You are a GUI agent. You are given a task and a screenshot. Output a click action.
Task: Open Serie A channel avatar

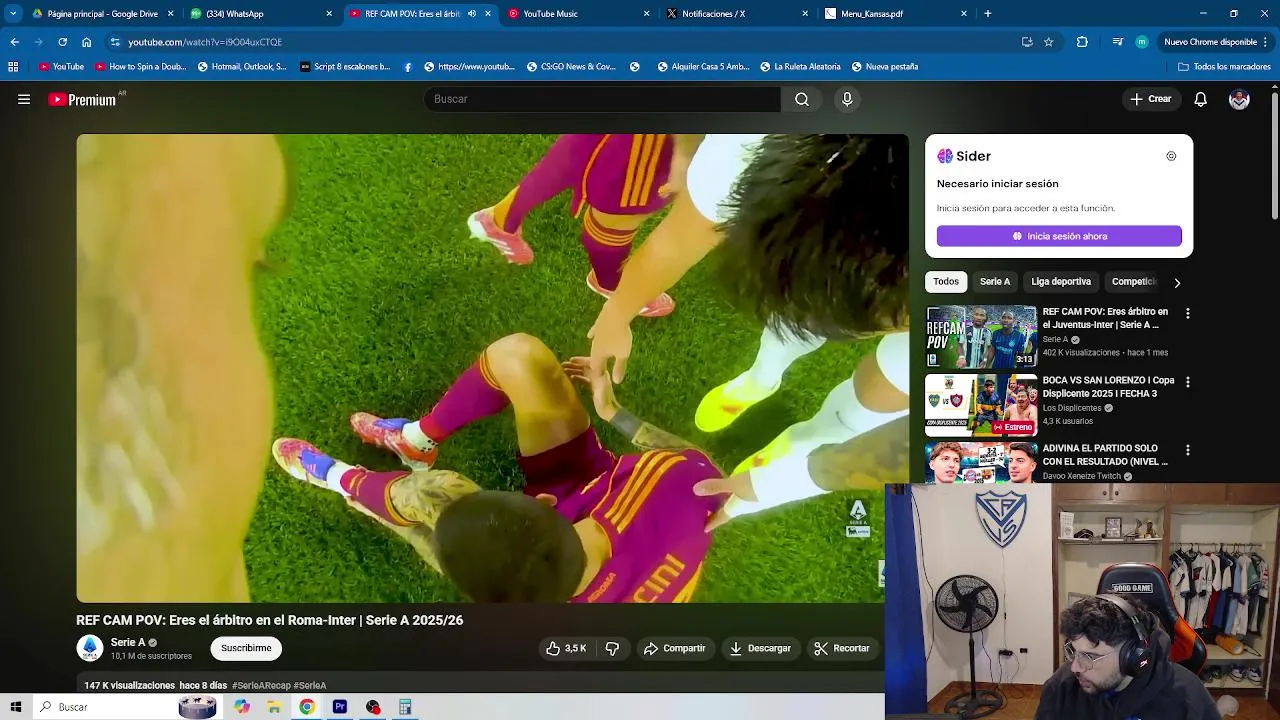(89, 648)
